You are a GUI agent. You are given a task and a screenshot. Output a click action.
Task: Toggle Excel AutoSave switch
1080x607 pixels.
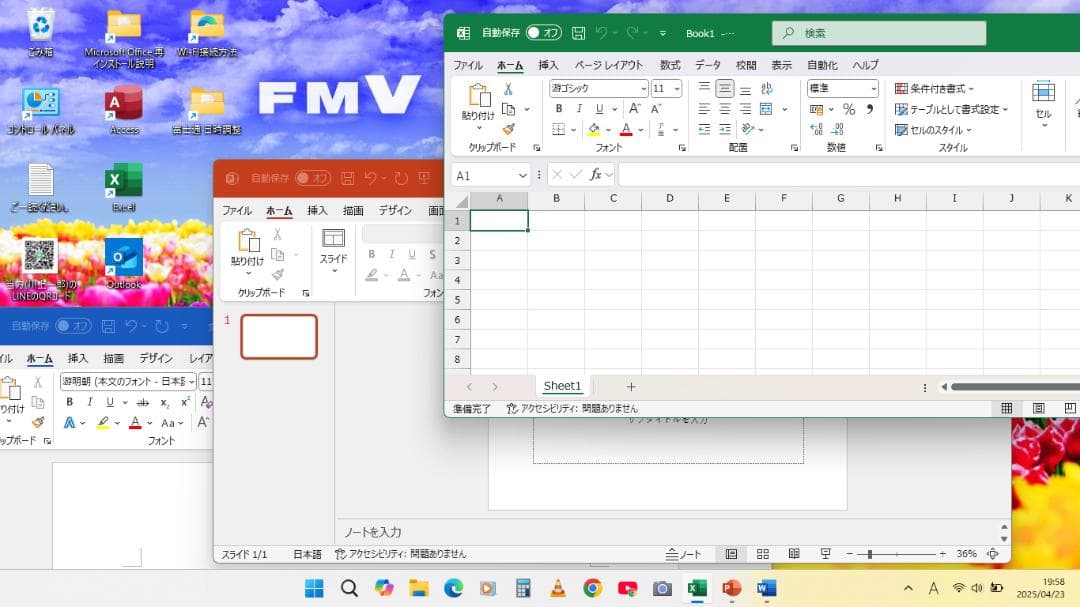point(544,33)
